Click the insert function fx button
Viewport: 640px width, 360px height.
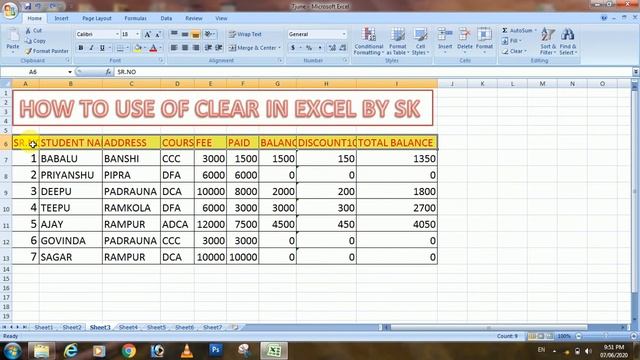coord(108,72)
